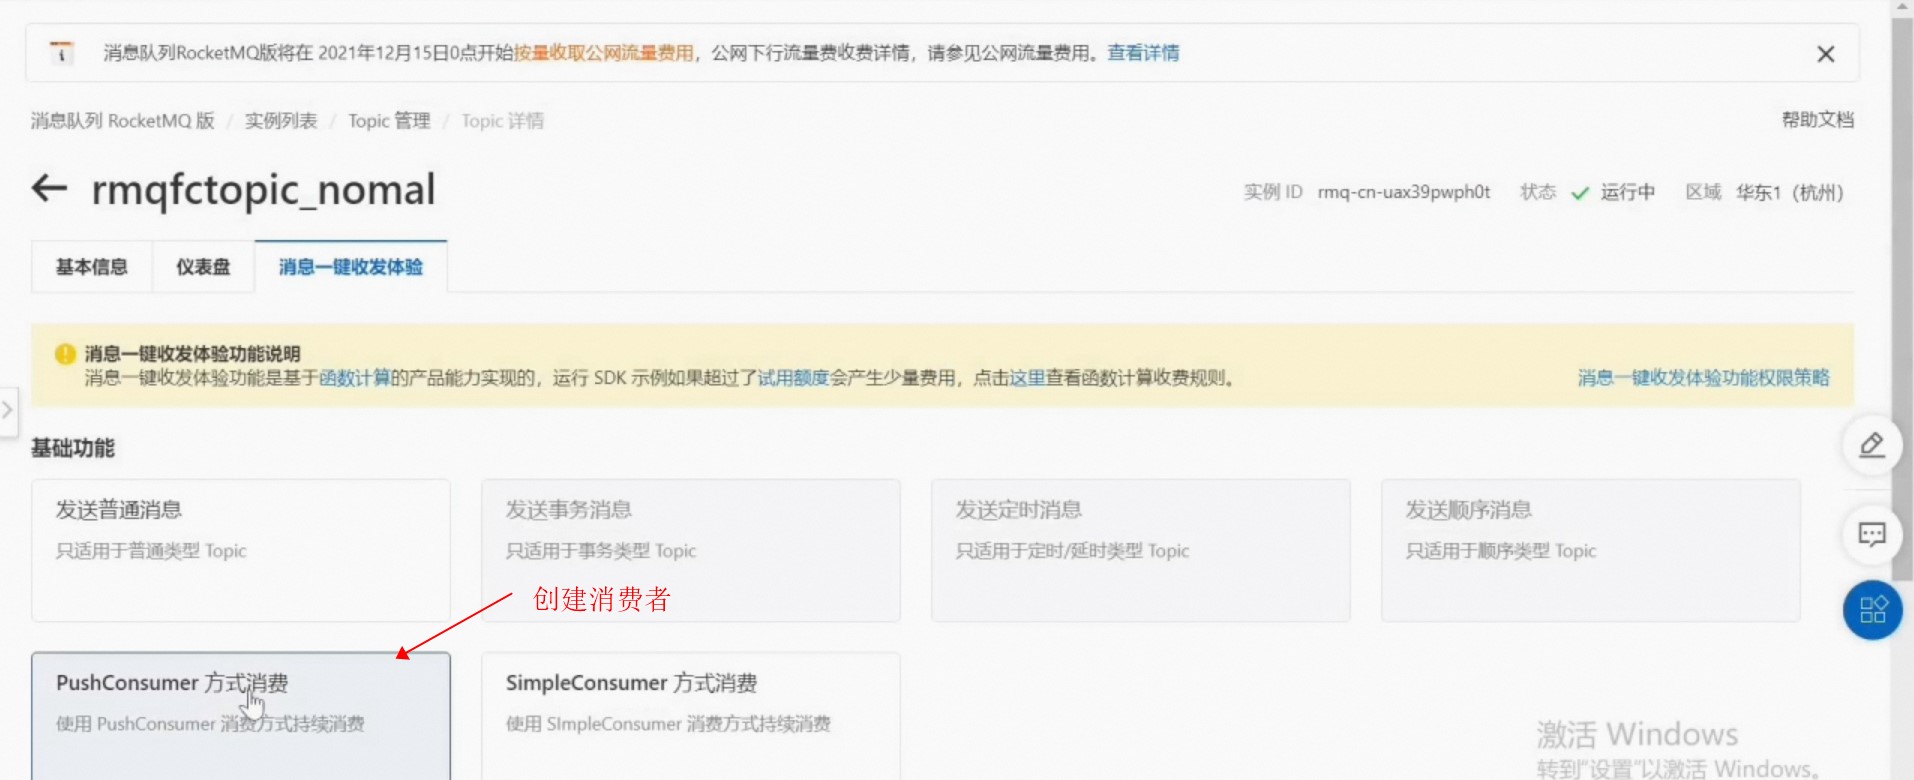
Task: Open 消息一键收发体验功能权限策略 link
Action: click(x=1703, y=378)
